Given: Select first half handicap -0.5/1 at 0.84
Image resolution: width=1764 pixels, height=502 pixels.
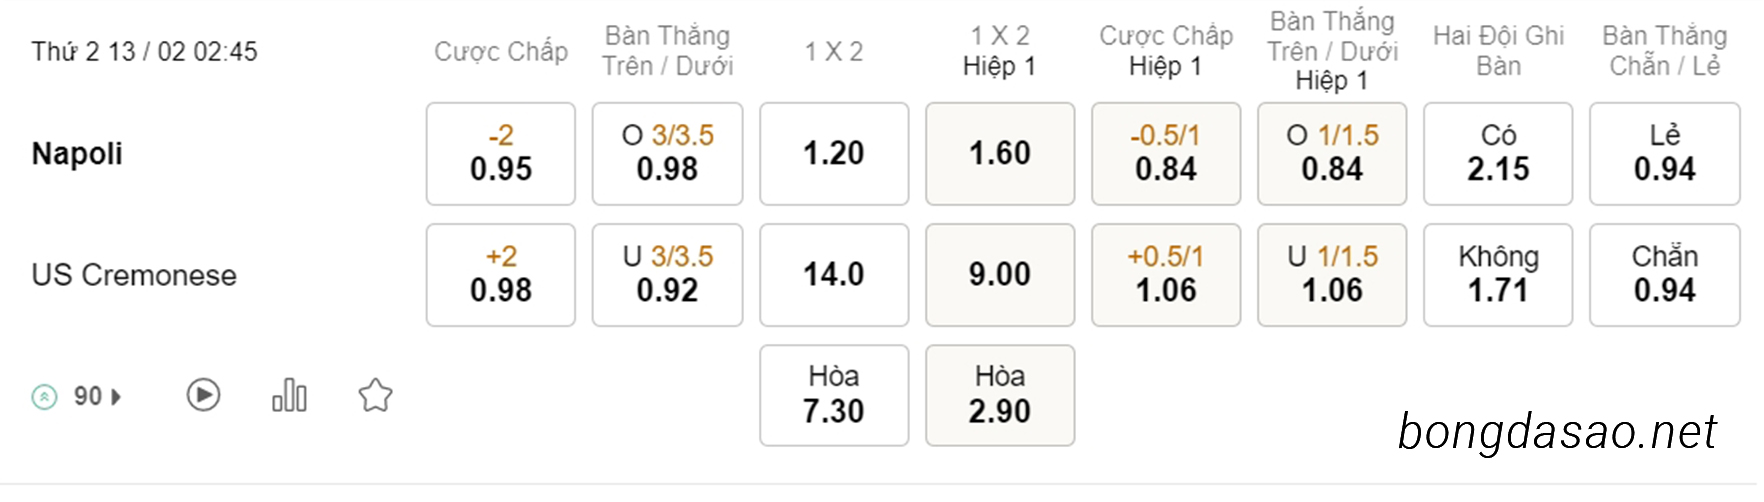Looking at the screenshot, I should point(1166,154).
